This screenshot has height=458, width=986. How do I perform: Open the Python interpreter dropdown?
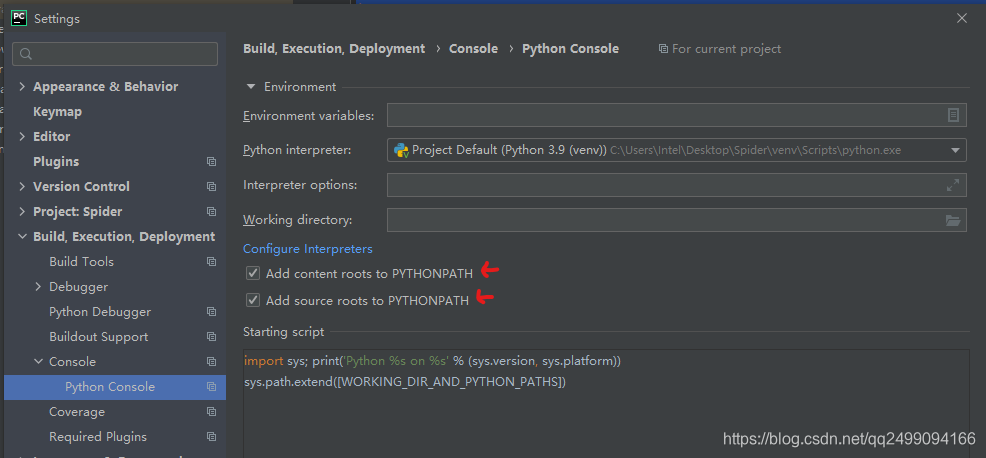click(x=955, y=150)
